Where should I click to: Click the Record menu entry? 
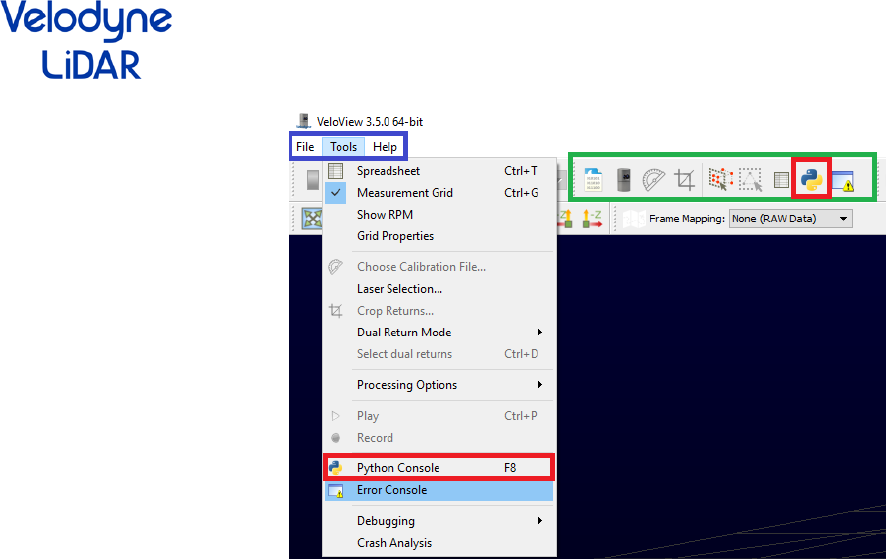439,438
